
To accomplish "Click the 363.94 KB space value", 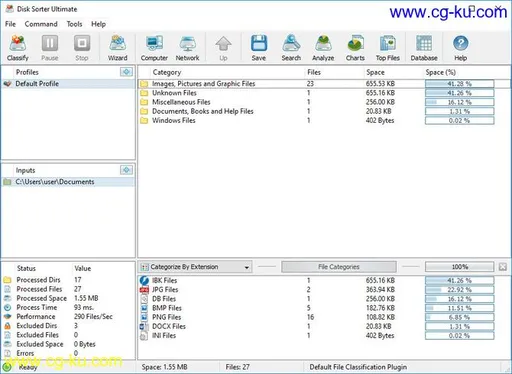I will click(x=380, y=290).
